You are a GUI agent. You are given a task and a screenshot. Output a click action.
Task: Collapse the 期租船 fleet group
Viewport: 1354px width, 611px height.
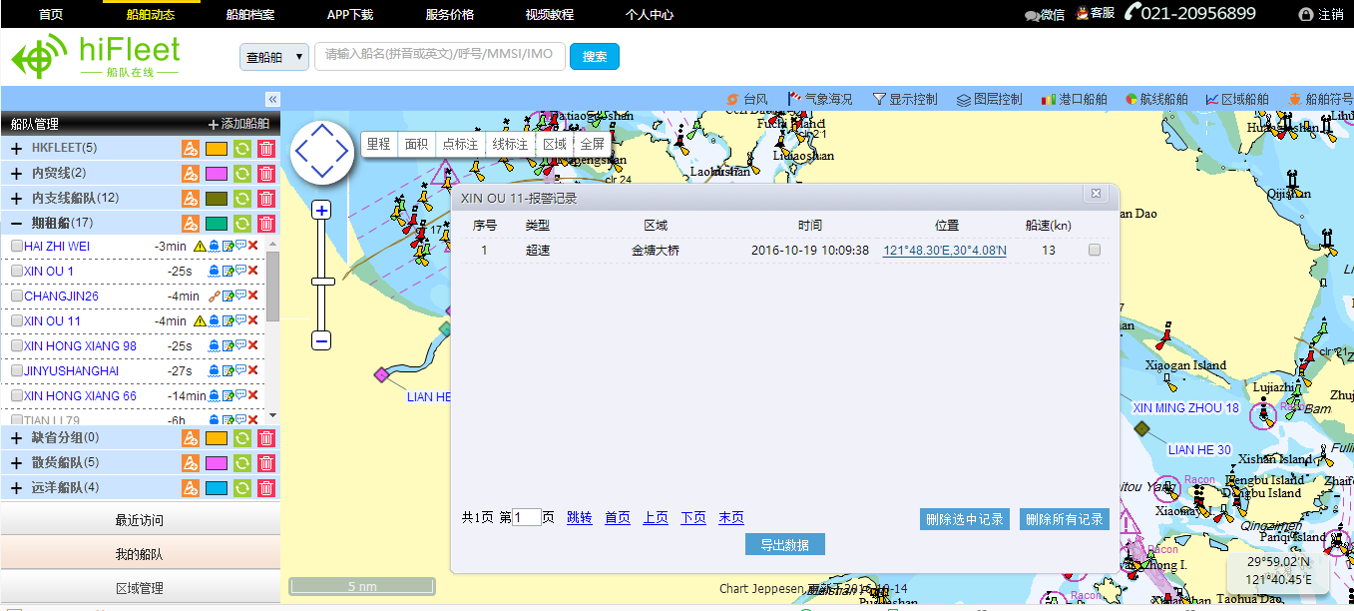16,223
